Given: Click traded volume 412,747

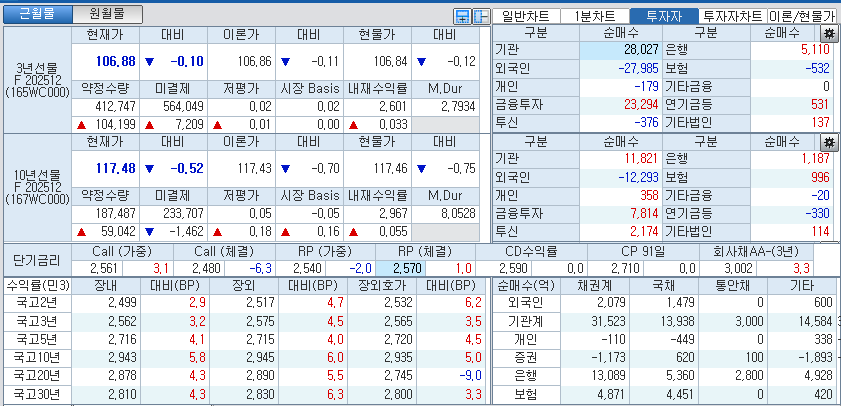Looking at the screenshot, I should (x=115, y=106).
